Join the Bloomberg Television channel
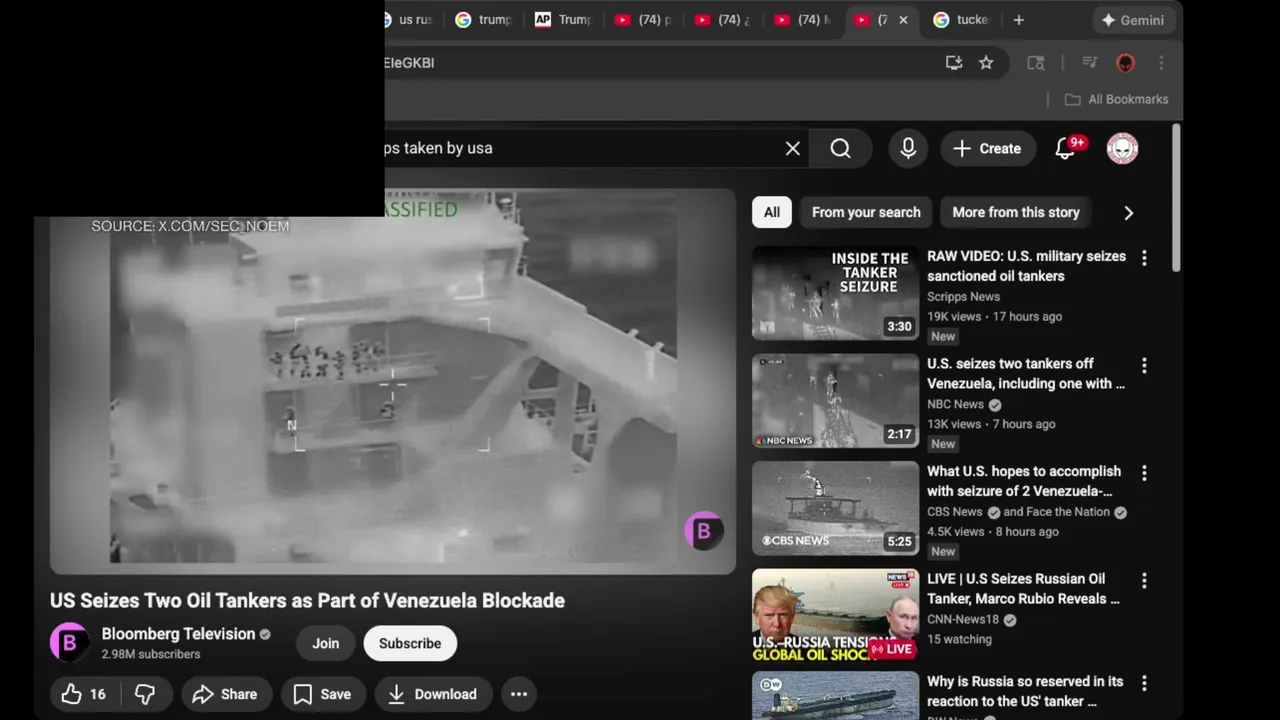 [326, 643]
